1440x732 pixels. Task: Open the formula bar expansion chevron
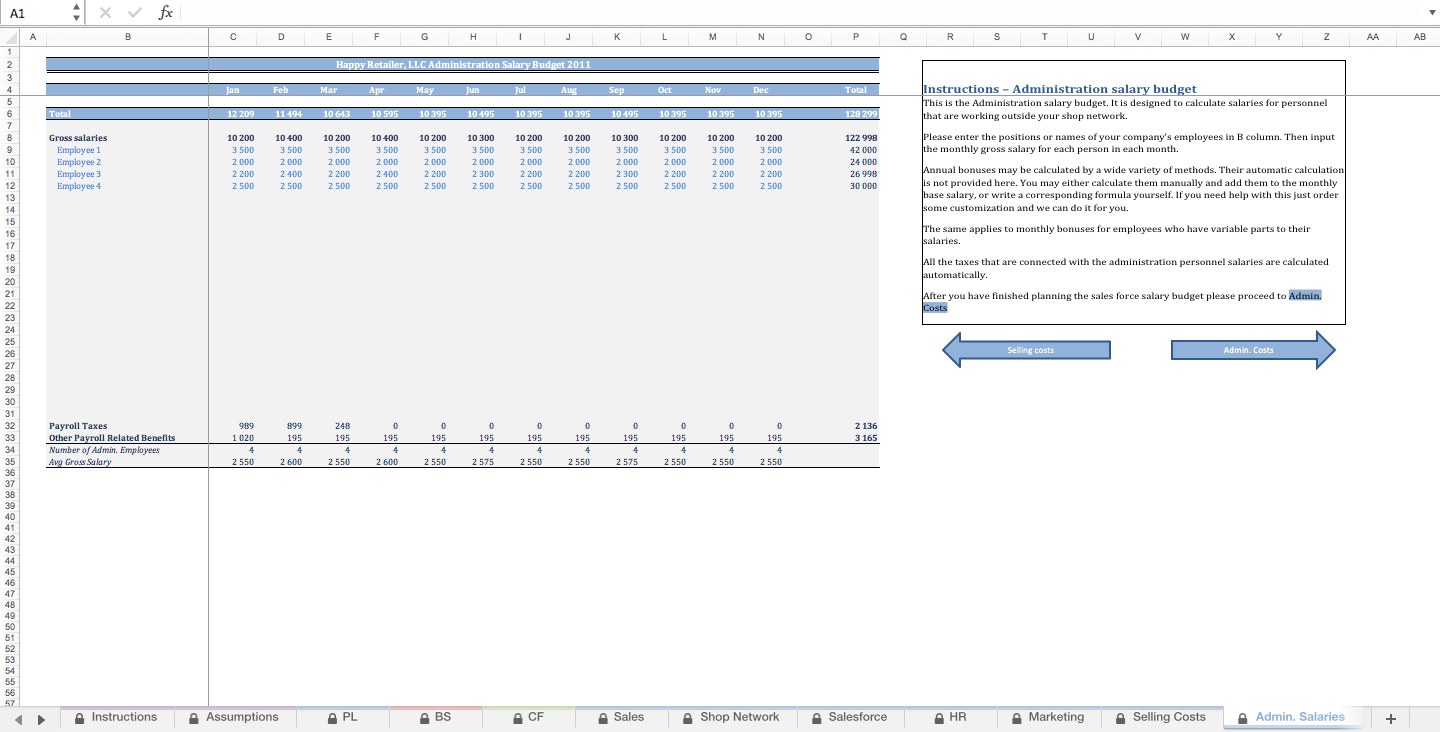point(1432,12)
